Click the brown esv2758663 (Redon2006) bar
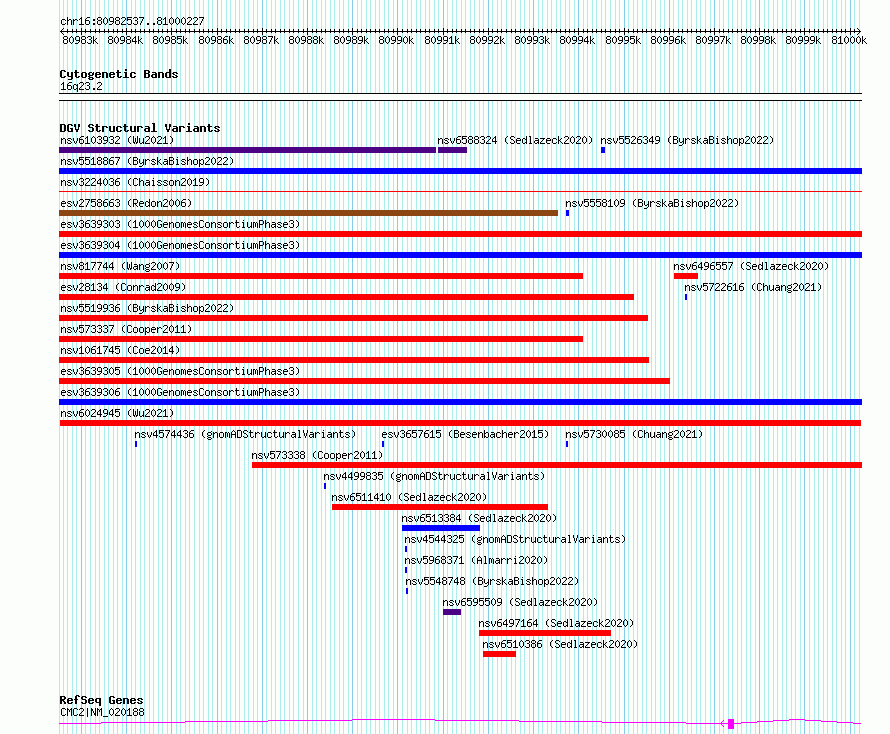This screenshot has width=890, height=734. click(x=308, y=213)
